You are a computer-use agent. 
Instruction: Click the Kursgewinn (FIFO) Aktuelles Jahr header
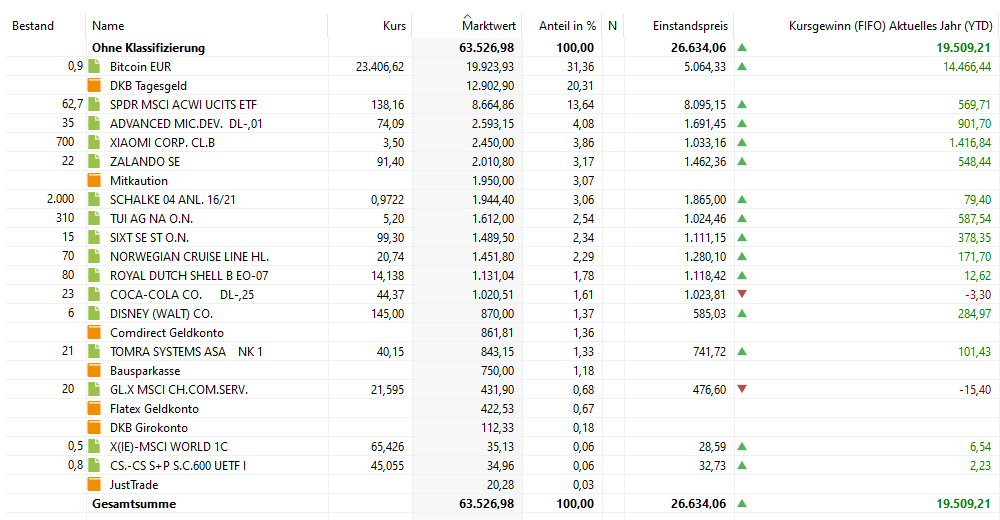point(890,26)
